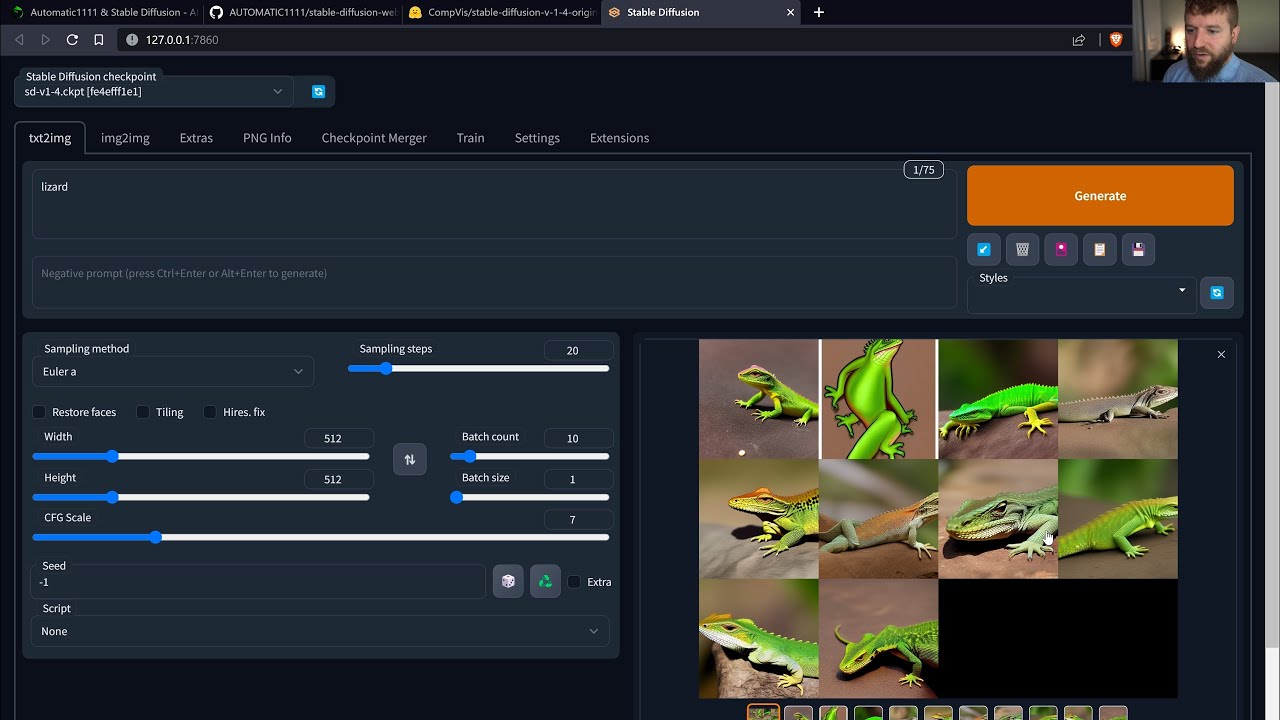Click the CFG Scale number box
1280x720 pixels.
[x=576, y=520]
